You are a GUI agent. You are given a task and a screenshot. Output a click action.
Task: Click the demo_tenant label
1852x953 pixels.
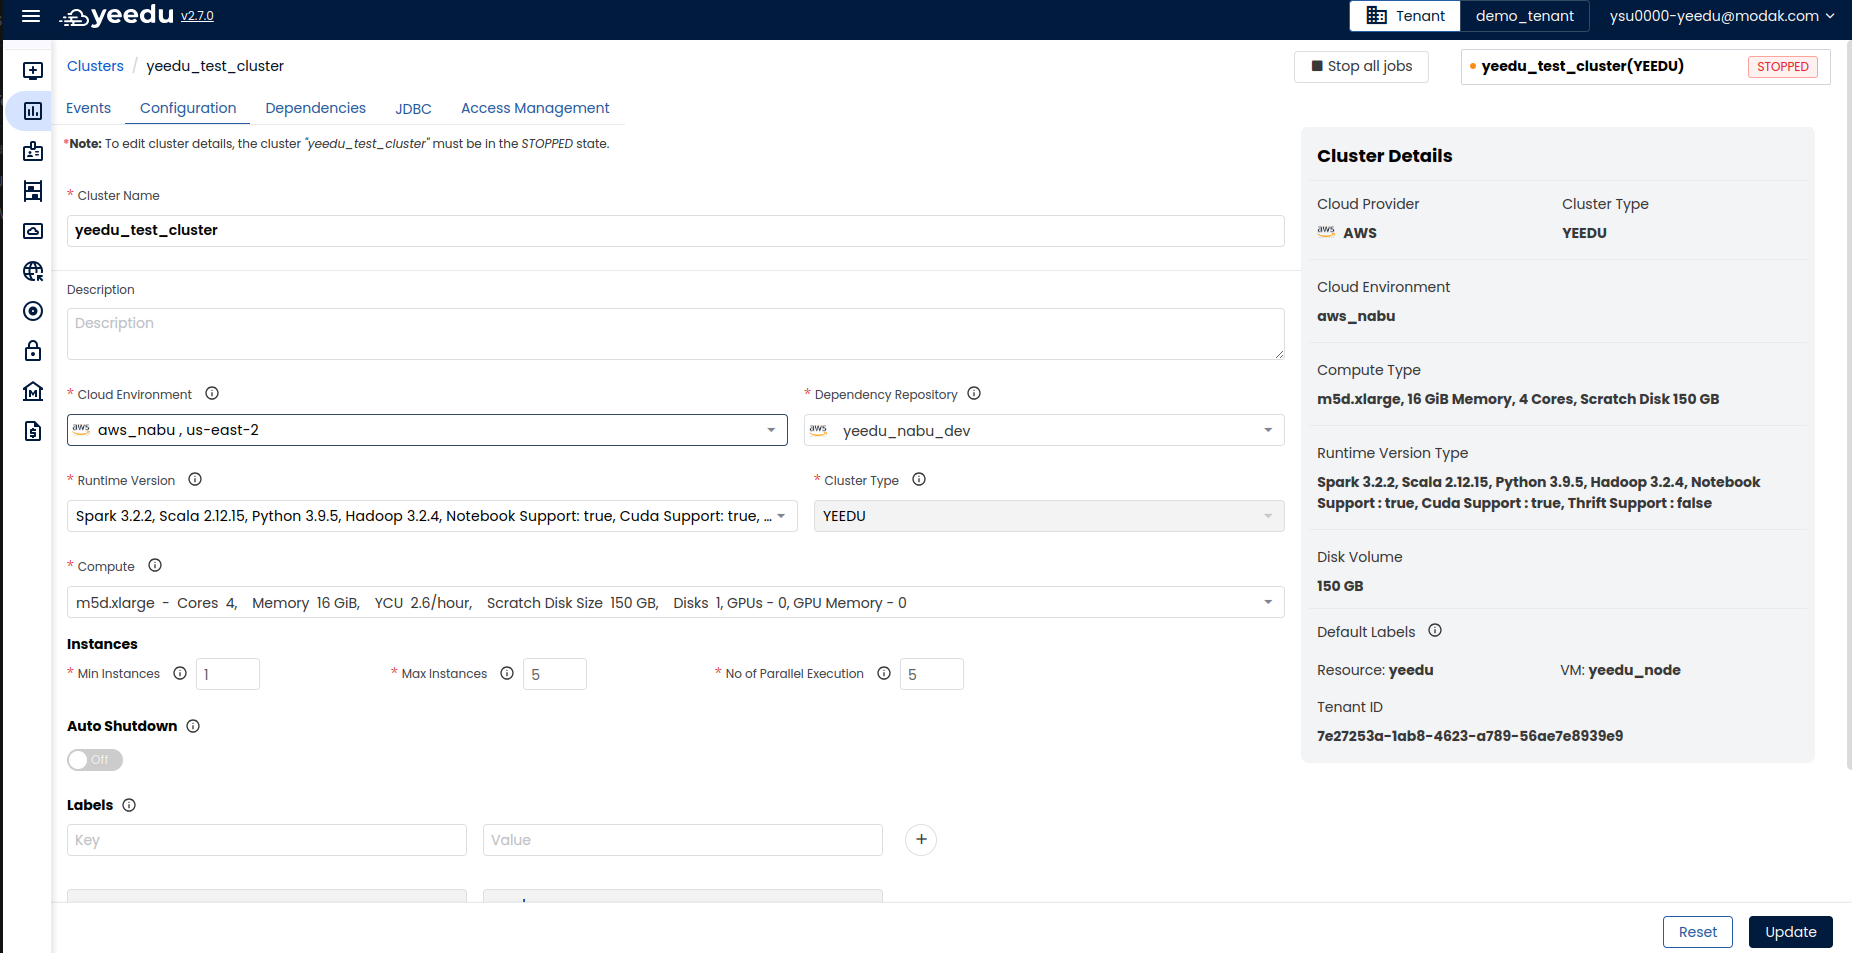point(1525,16)
